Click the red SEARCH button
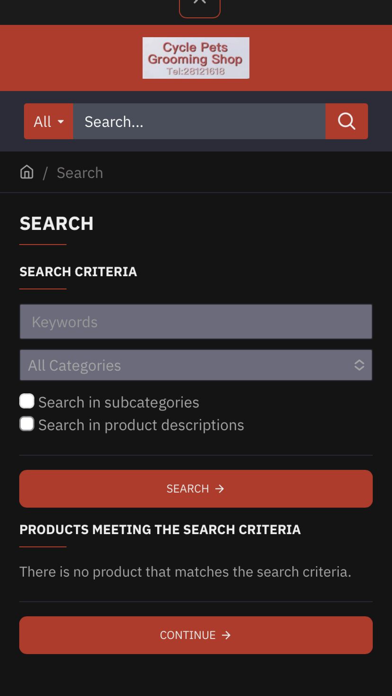This screenshot has width=392, height=696. (x=196, y=489)
